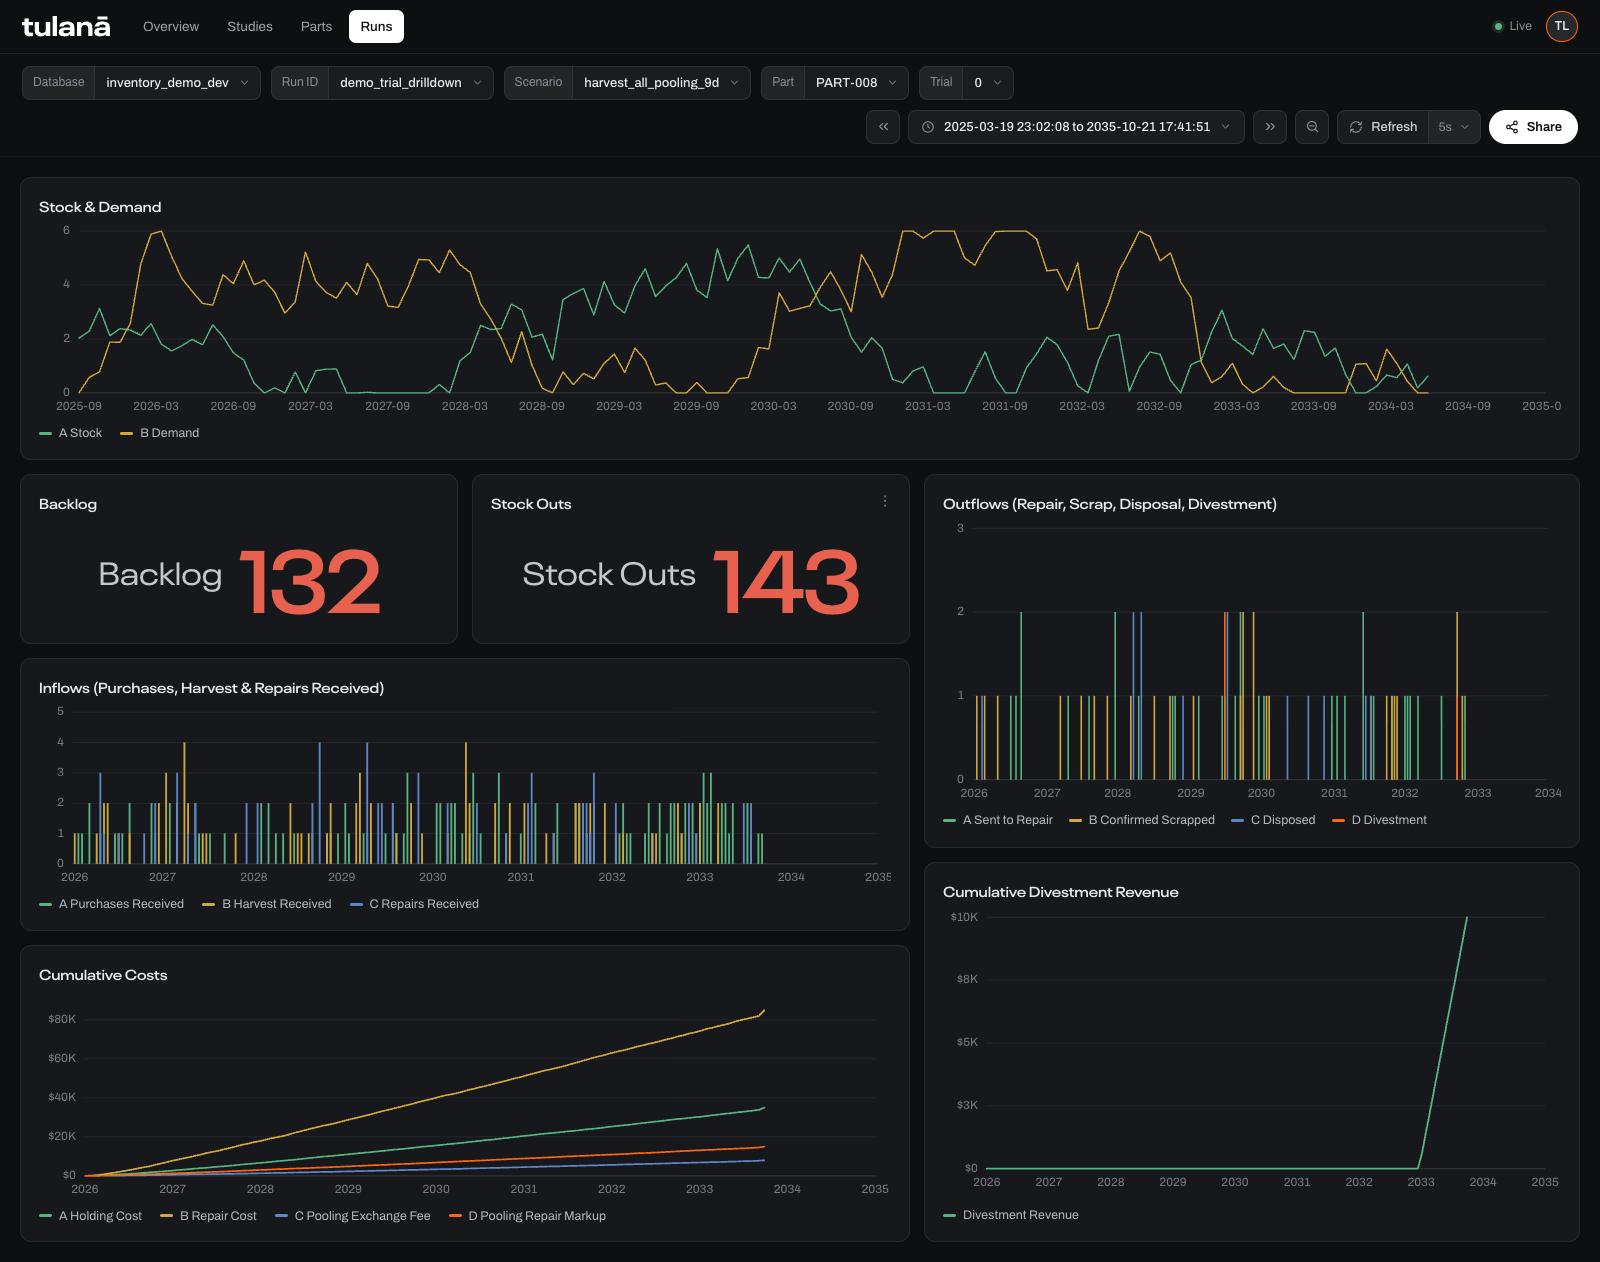Screen dimensions: 1600x1262
Task: Open the Stock Outs panel three-dot menu
Action: (885, 501)
